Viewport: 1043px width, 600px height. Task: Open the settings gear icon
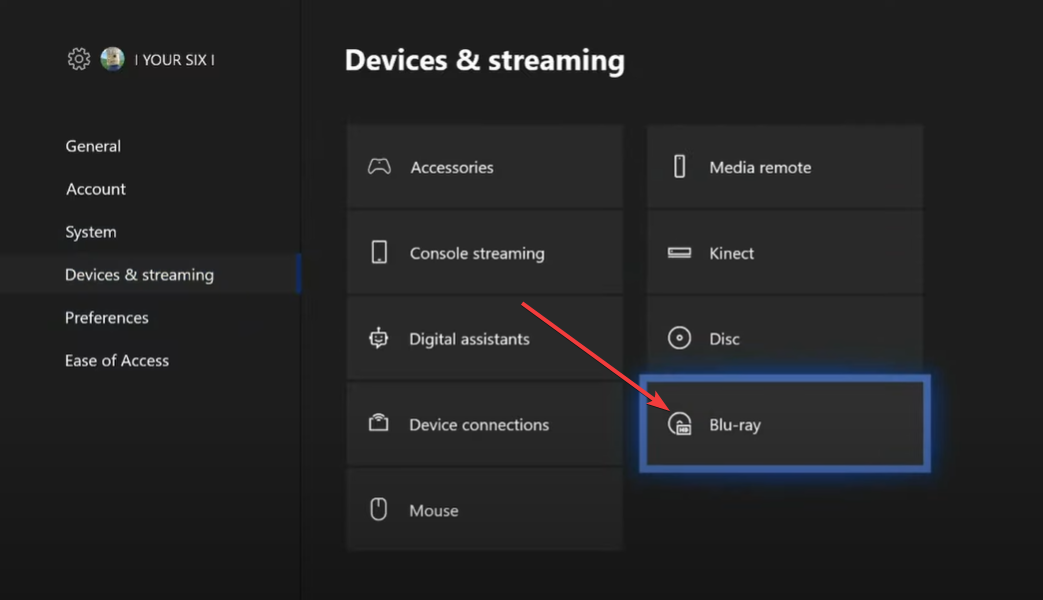(x=78, y=59)
